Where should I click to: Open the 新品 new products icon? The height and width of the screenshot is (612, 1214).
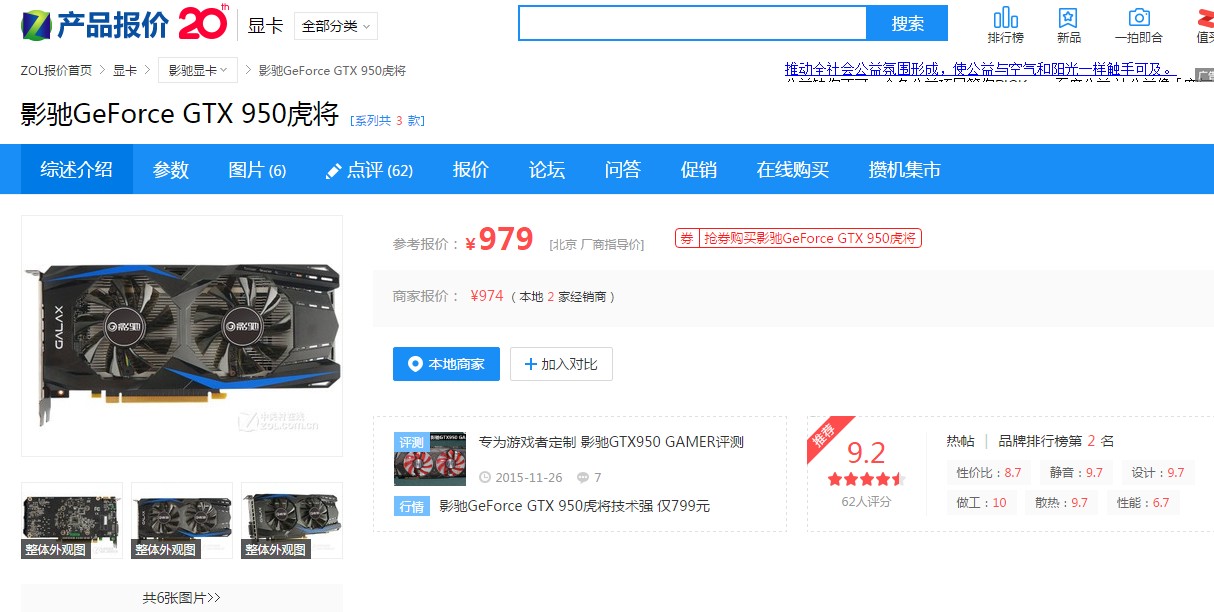click(x=1068, y=18)
